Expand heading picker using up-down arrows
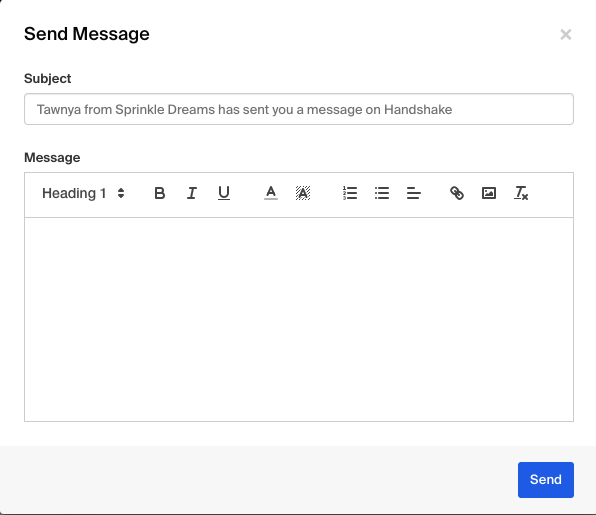The image size is (596, 515). coord(121,193)
